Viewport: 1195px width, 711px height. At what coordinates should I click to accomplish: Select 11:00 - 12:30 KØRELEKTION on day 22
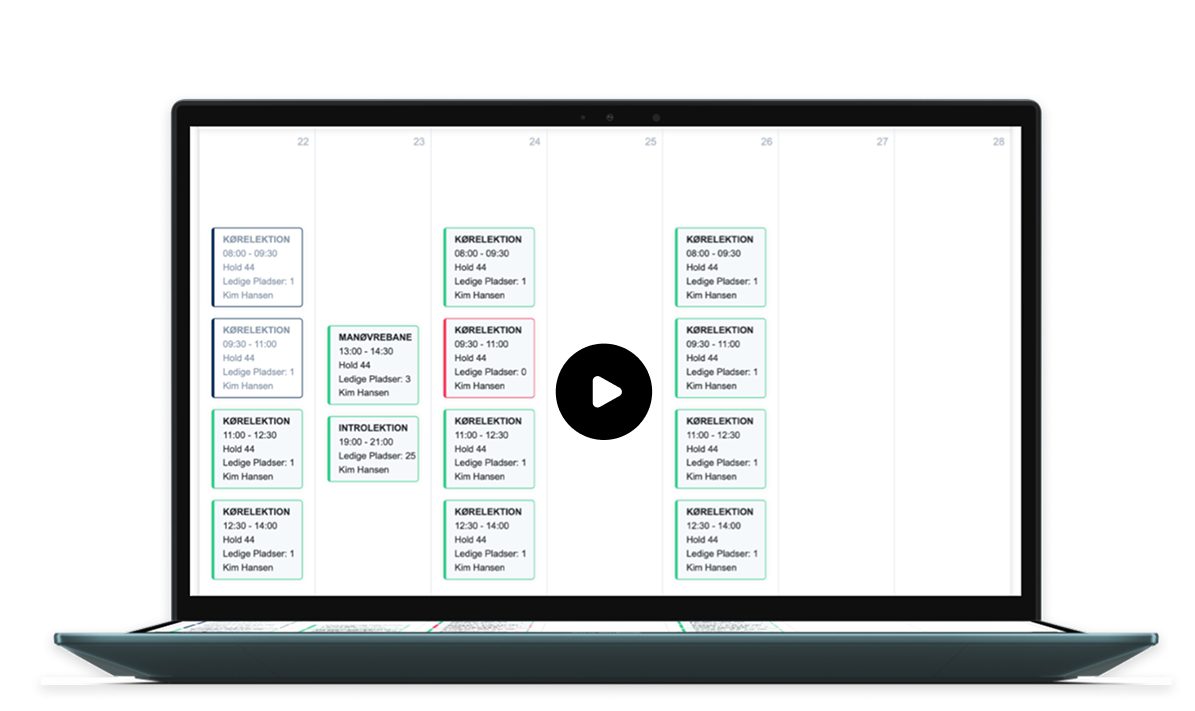point(257,448)
